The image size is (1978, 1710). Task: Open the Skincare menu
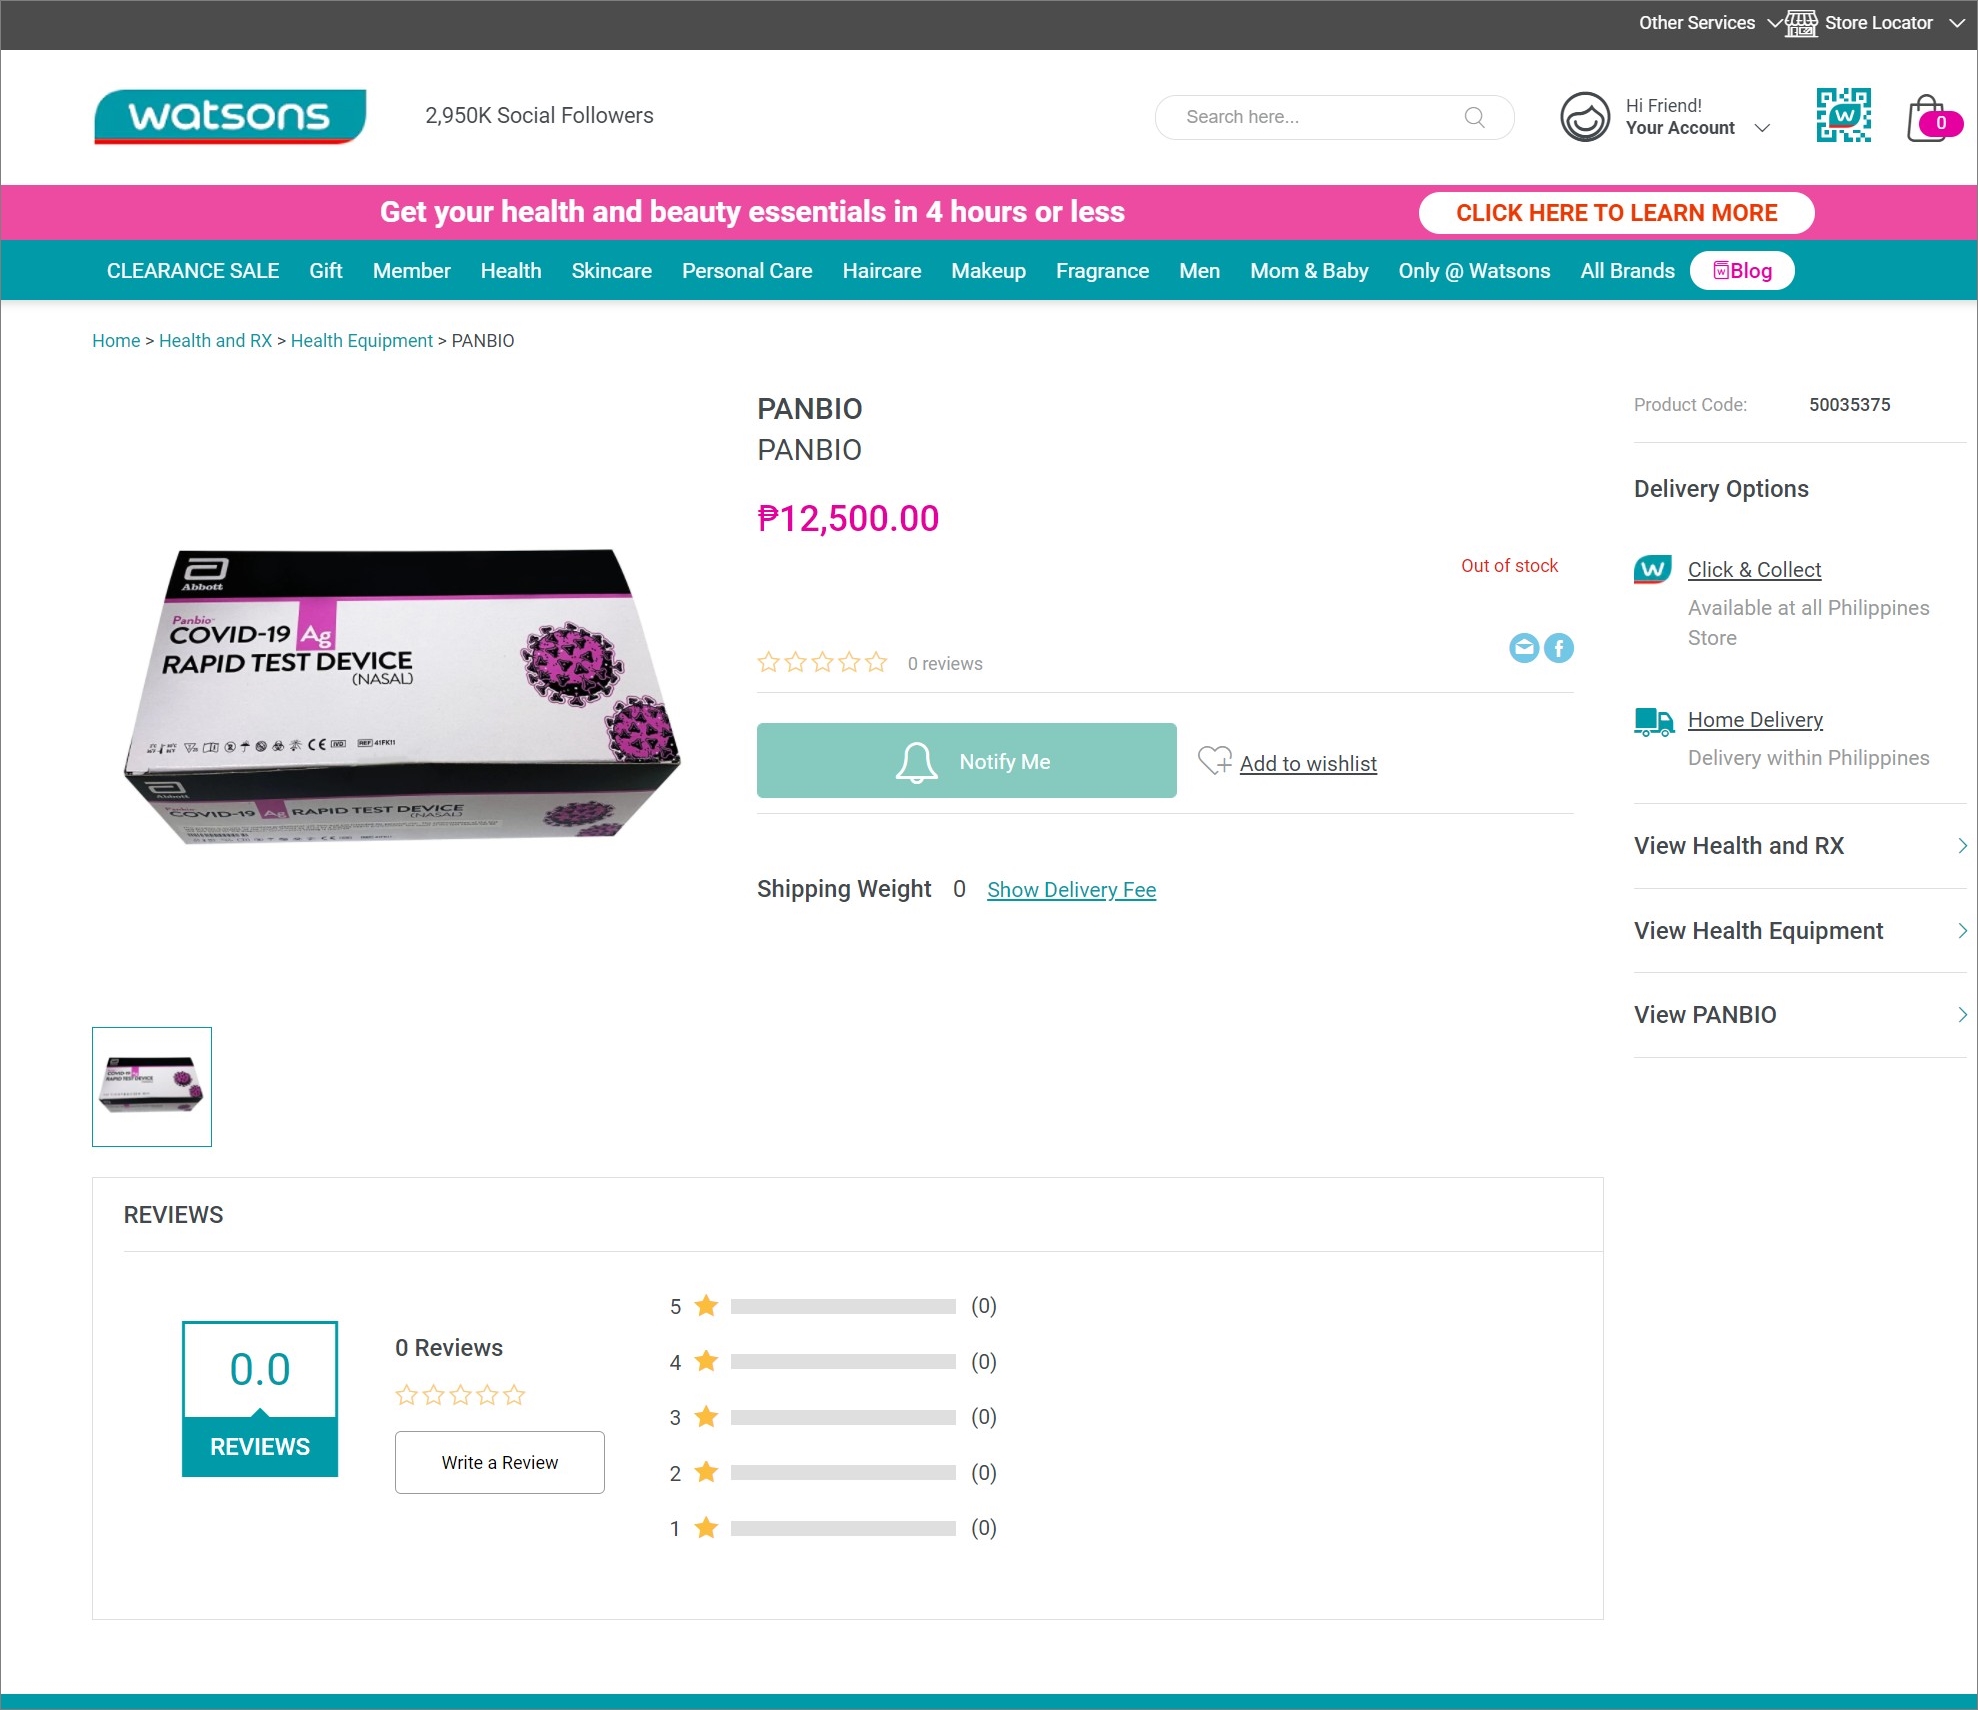[x=611, y=271]
